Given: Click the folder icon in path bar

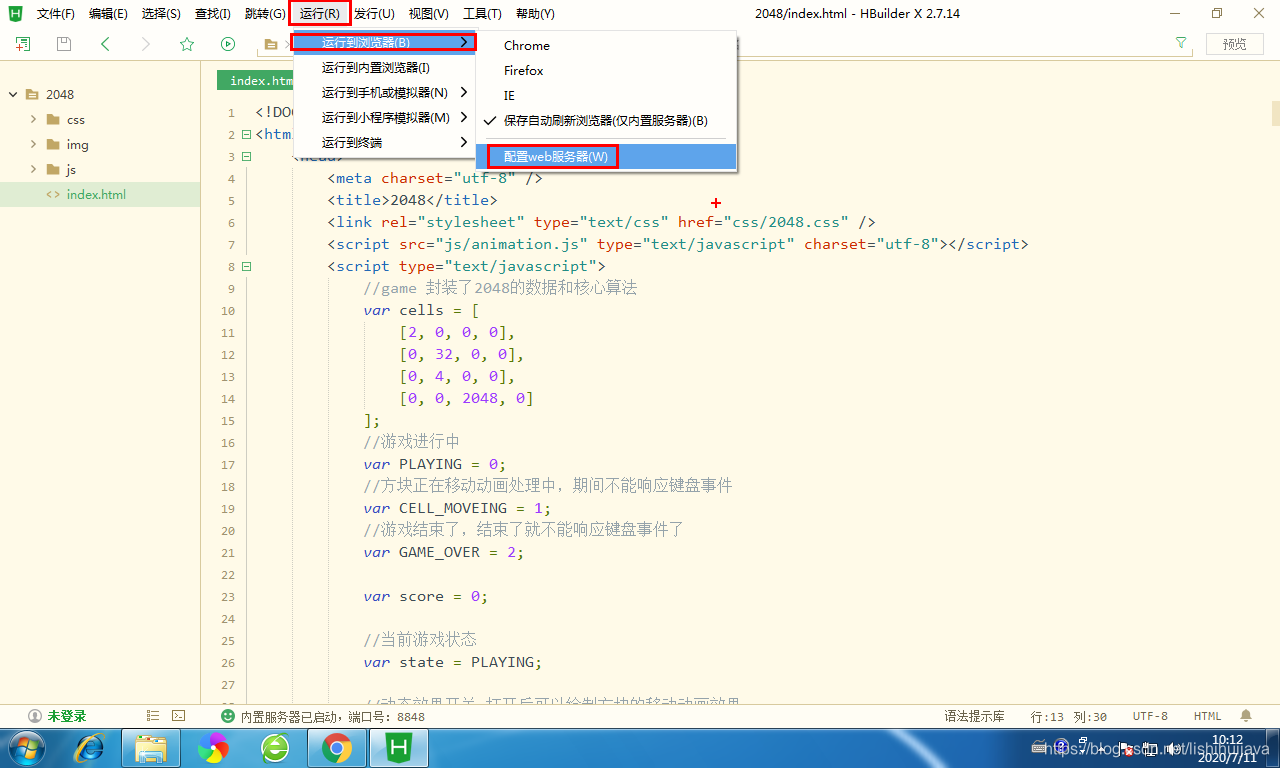Looking at the screenshot, I should pyautogui.click(x=270, y=44).
